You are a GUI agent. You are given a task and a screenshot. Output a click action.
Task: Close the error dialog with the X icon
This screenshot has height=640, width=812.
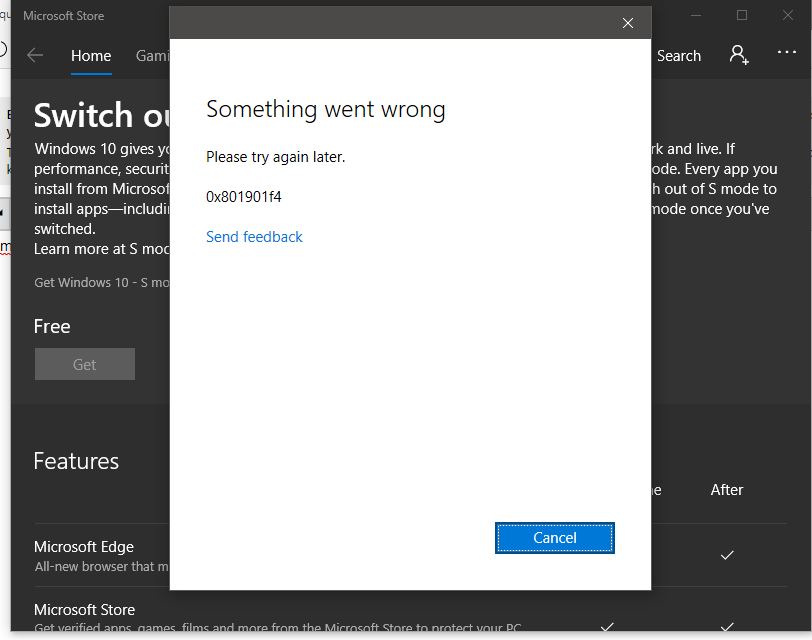pos(628,23)
